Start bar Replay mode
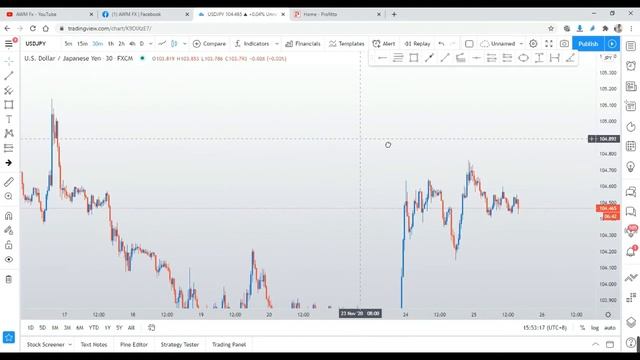Image resolution: width=640 pixels, height=360 pixels. pos(417,44)
